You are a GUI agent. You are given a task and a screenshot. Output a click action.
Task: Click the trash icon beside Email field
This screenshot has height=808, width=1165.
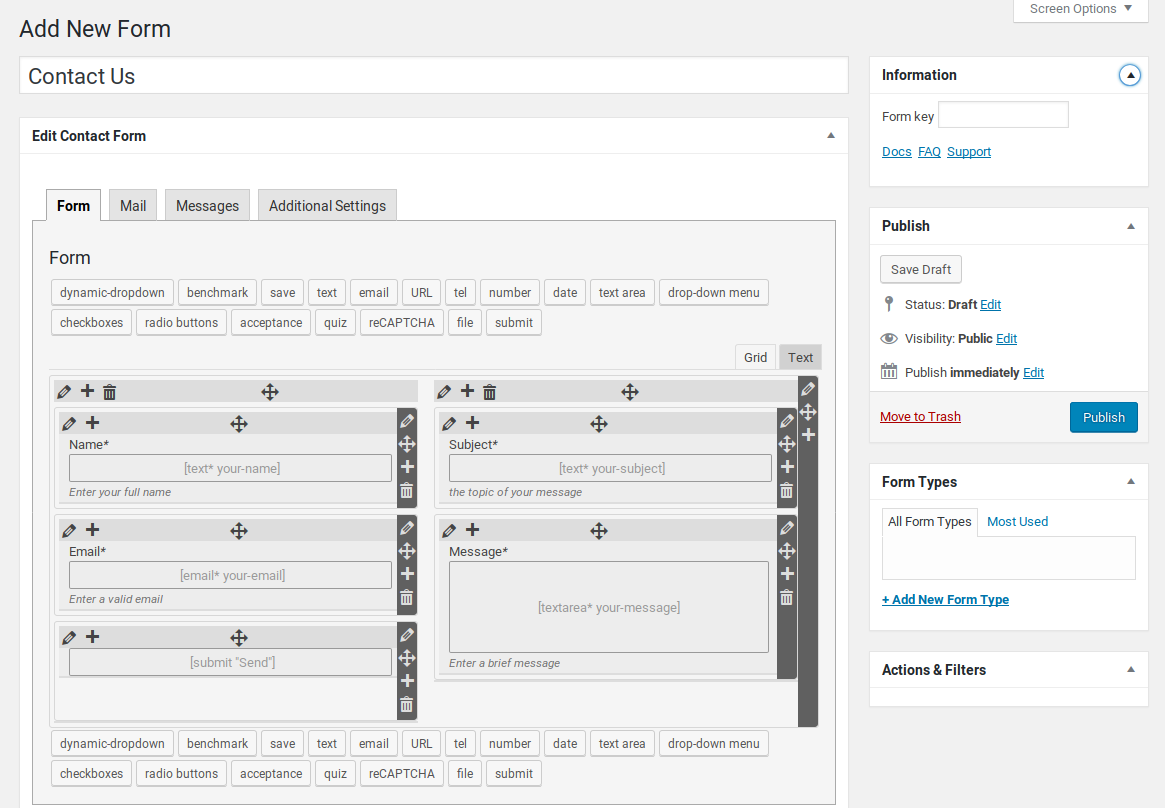(406, 597)
